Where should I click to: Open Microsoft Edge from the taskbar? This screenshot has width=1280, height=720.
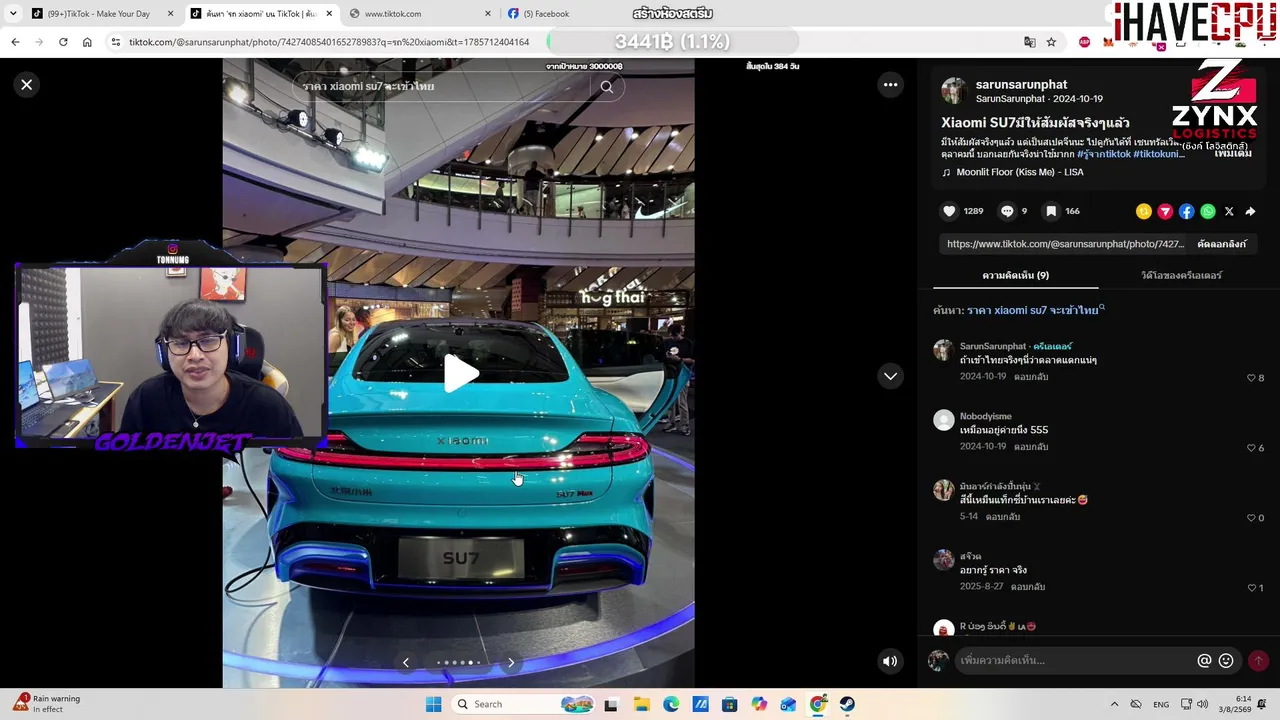[671, 704]
